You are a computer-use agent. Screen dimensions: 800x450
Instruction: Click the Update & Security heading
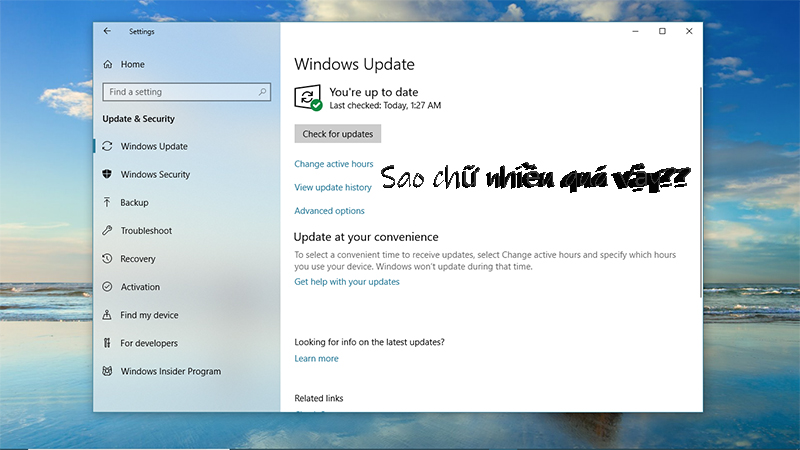click(138, 119)
